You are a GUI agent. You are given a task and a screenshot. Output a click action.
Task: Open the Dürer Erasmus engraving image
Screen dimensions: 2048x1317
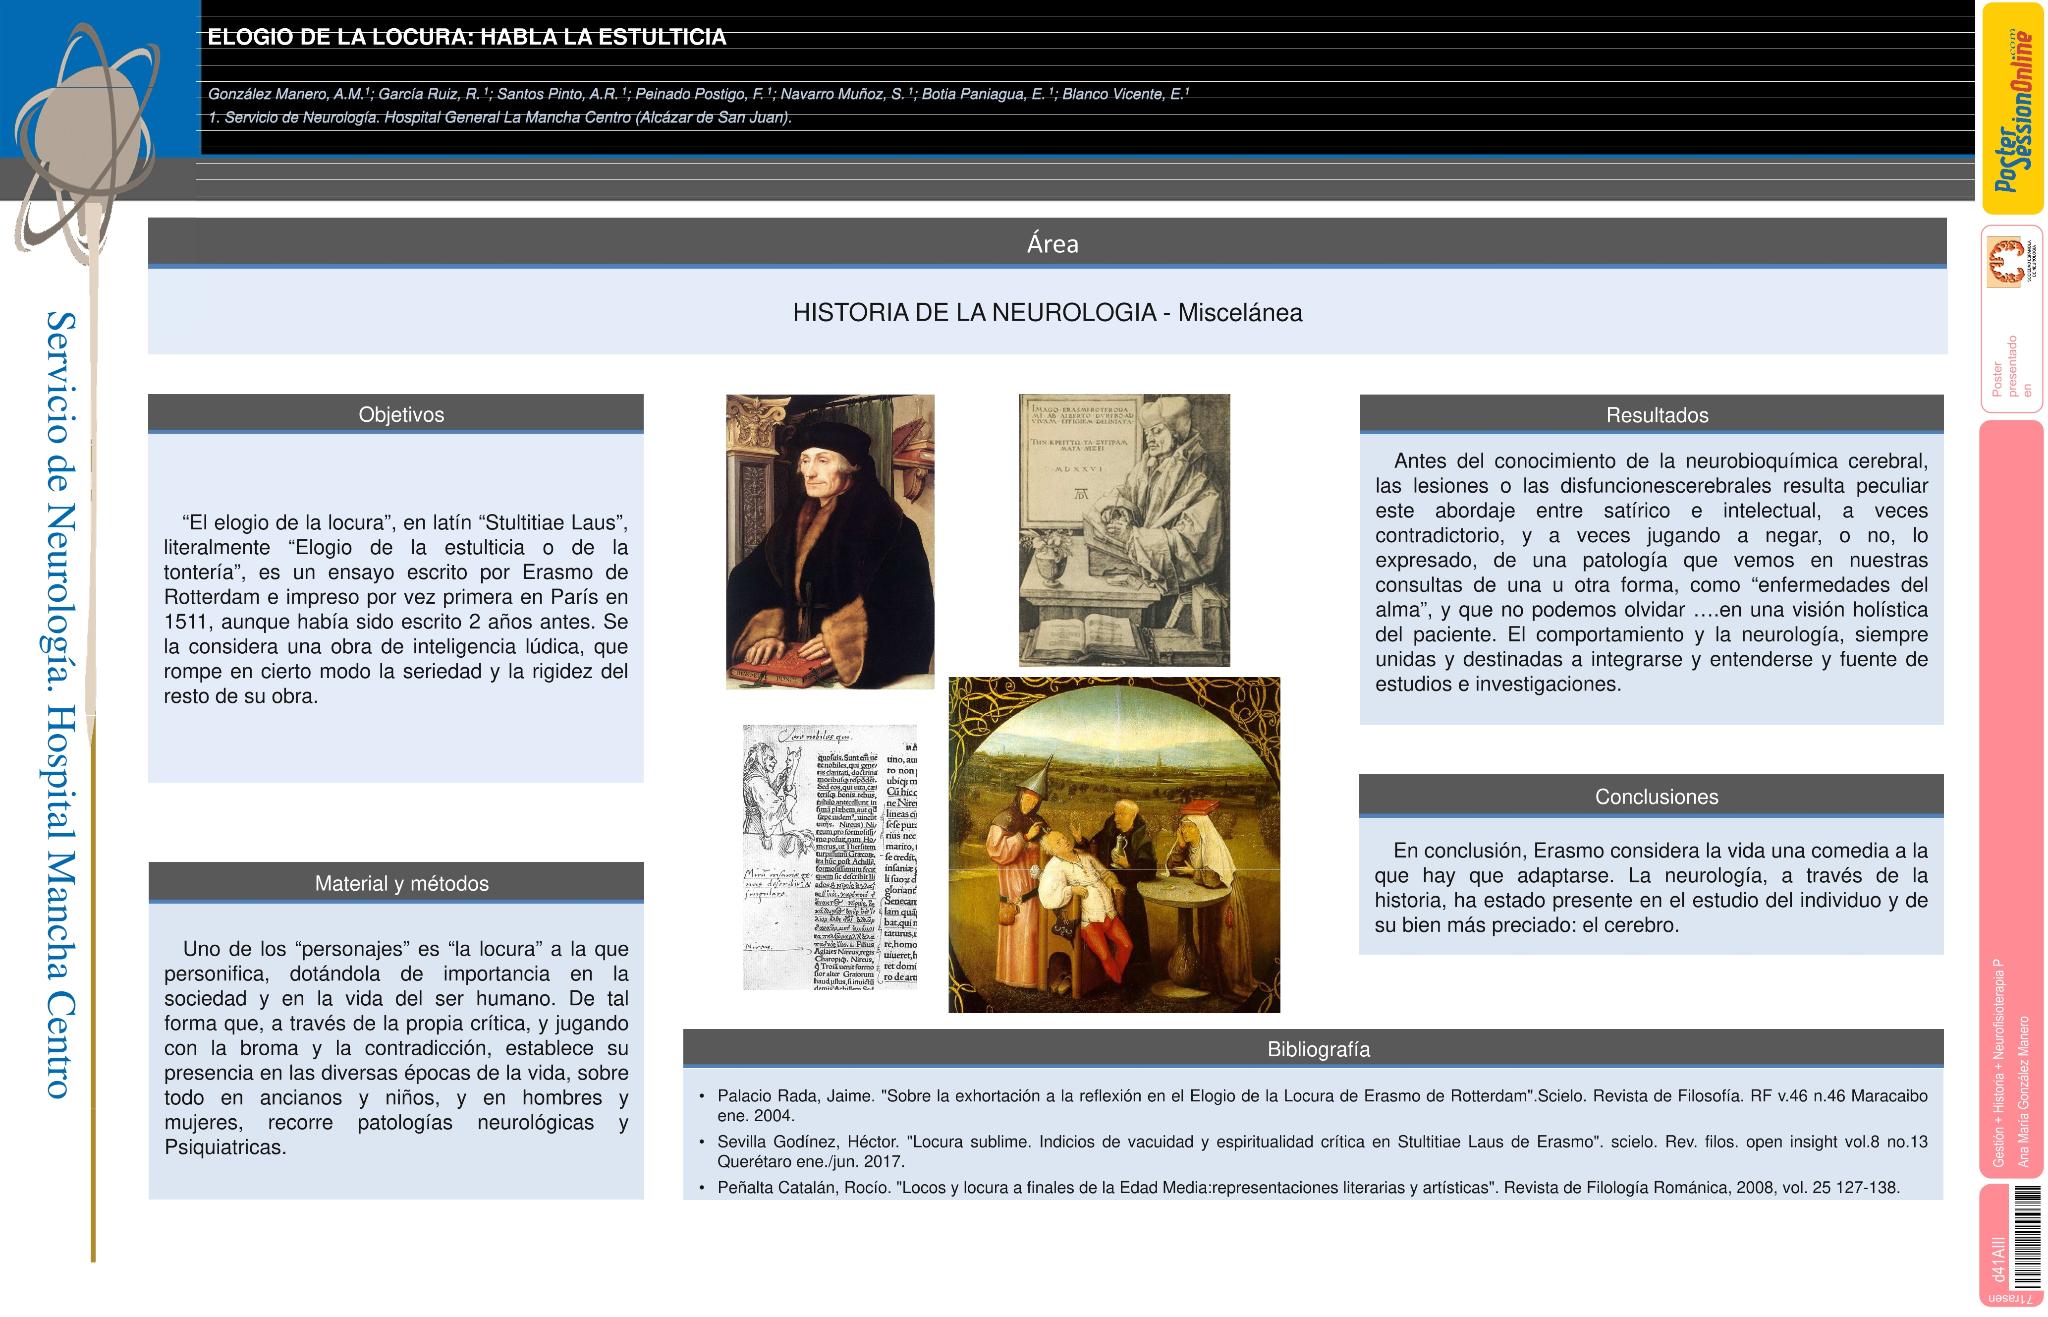click(1124, 530)
